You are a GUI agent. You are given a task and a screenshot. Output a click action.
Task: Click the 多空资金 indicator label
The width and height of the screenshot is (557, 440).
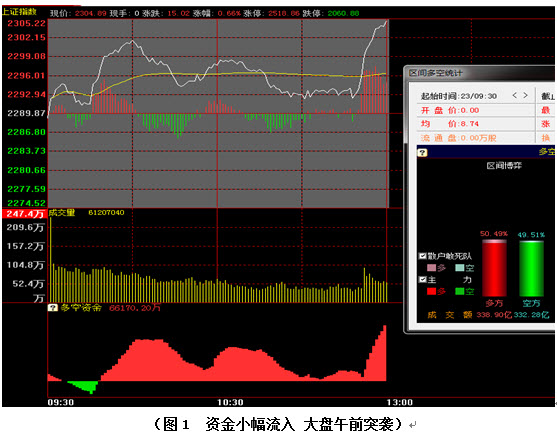point(81,308)
